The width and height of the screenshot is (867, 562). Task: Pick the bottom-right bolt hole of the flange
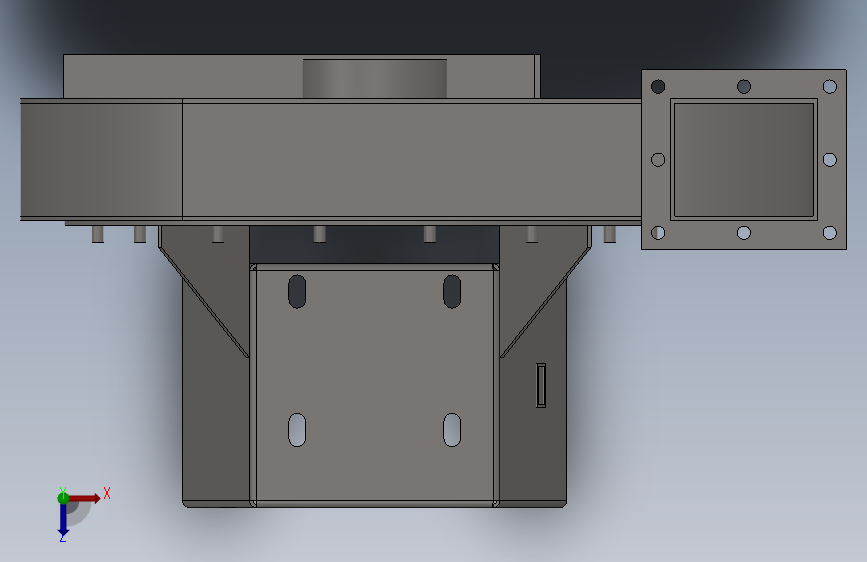pyautogui.click(x=829, y=233)
